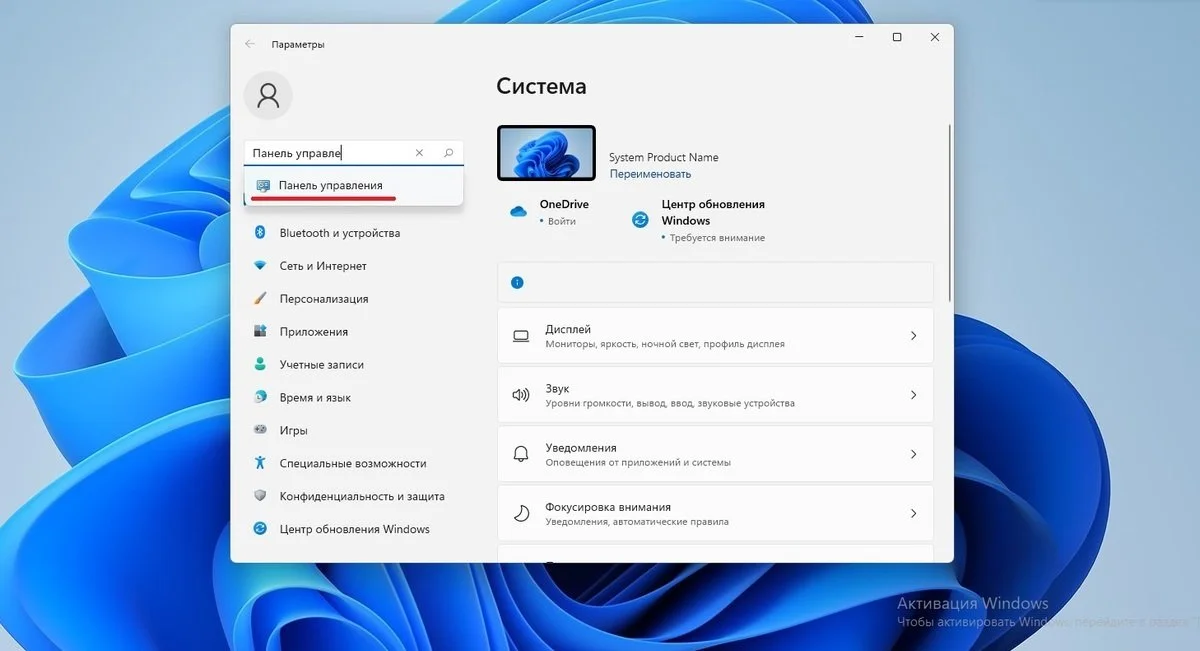Screen dimensions: 1200x651
Task: Minimize the Параметры window
Action: click(860, 37)
